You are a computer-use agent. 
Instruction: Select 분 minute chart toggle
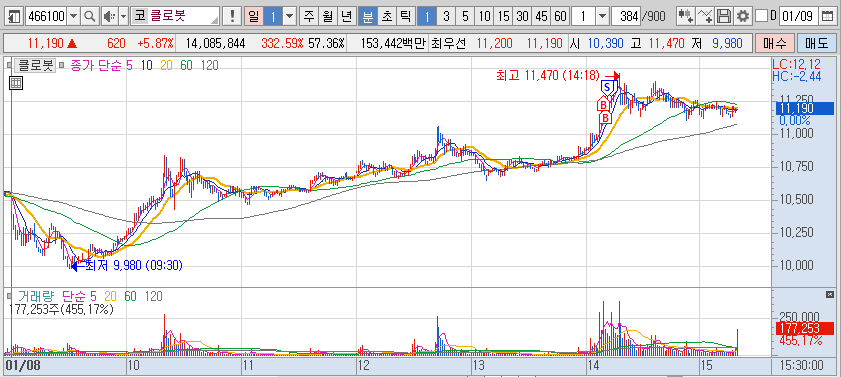(367, 16)
